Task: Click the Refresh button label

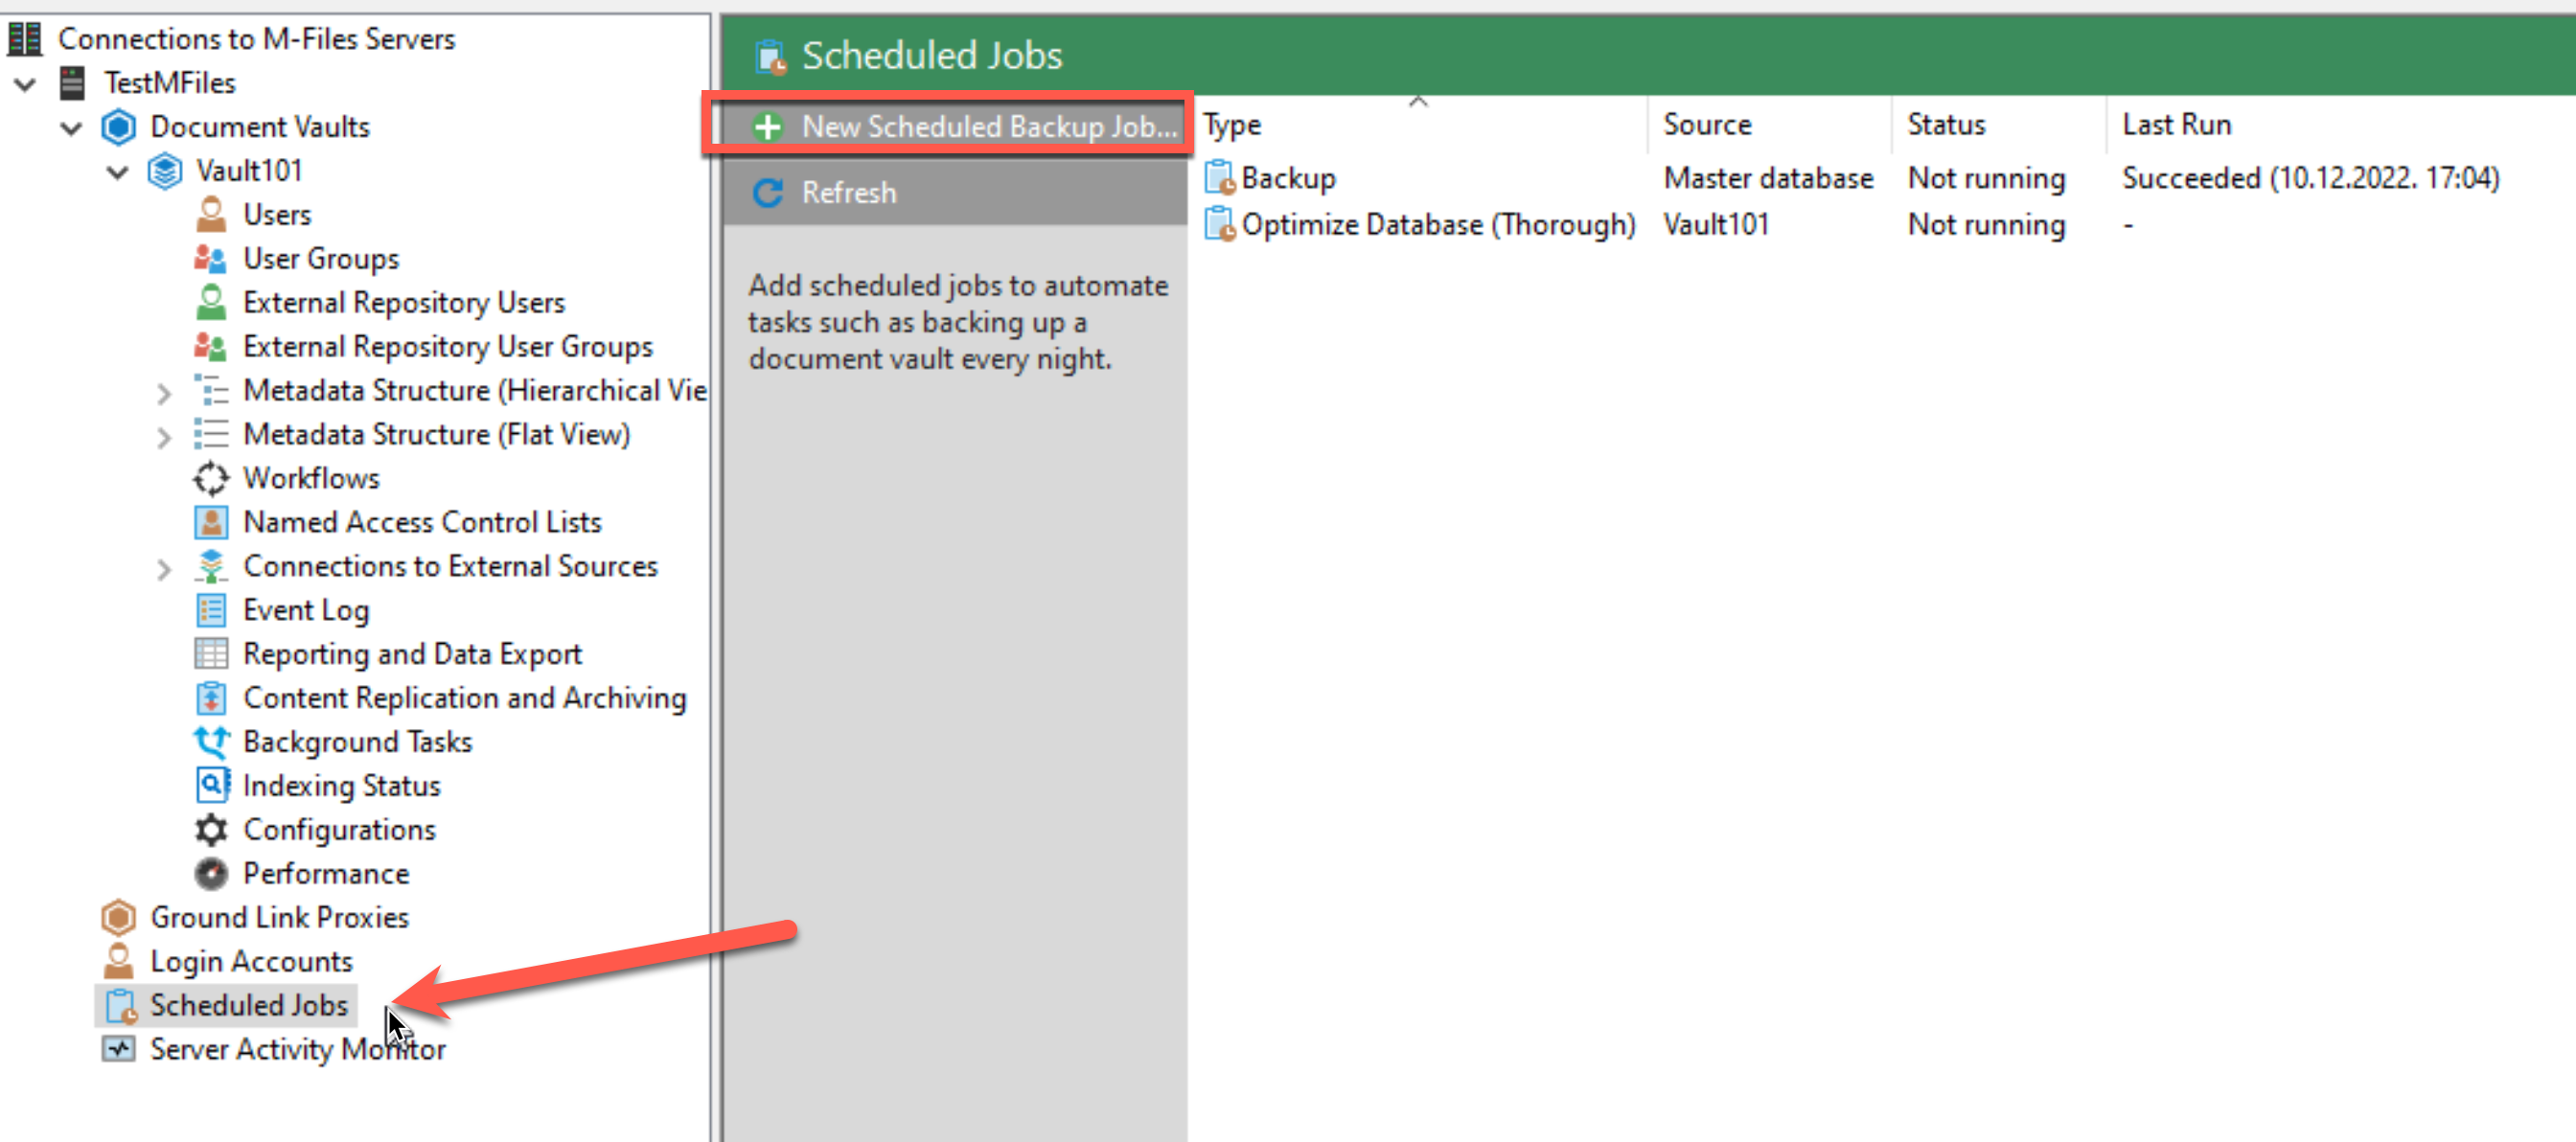Action: click(849, 192)
